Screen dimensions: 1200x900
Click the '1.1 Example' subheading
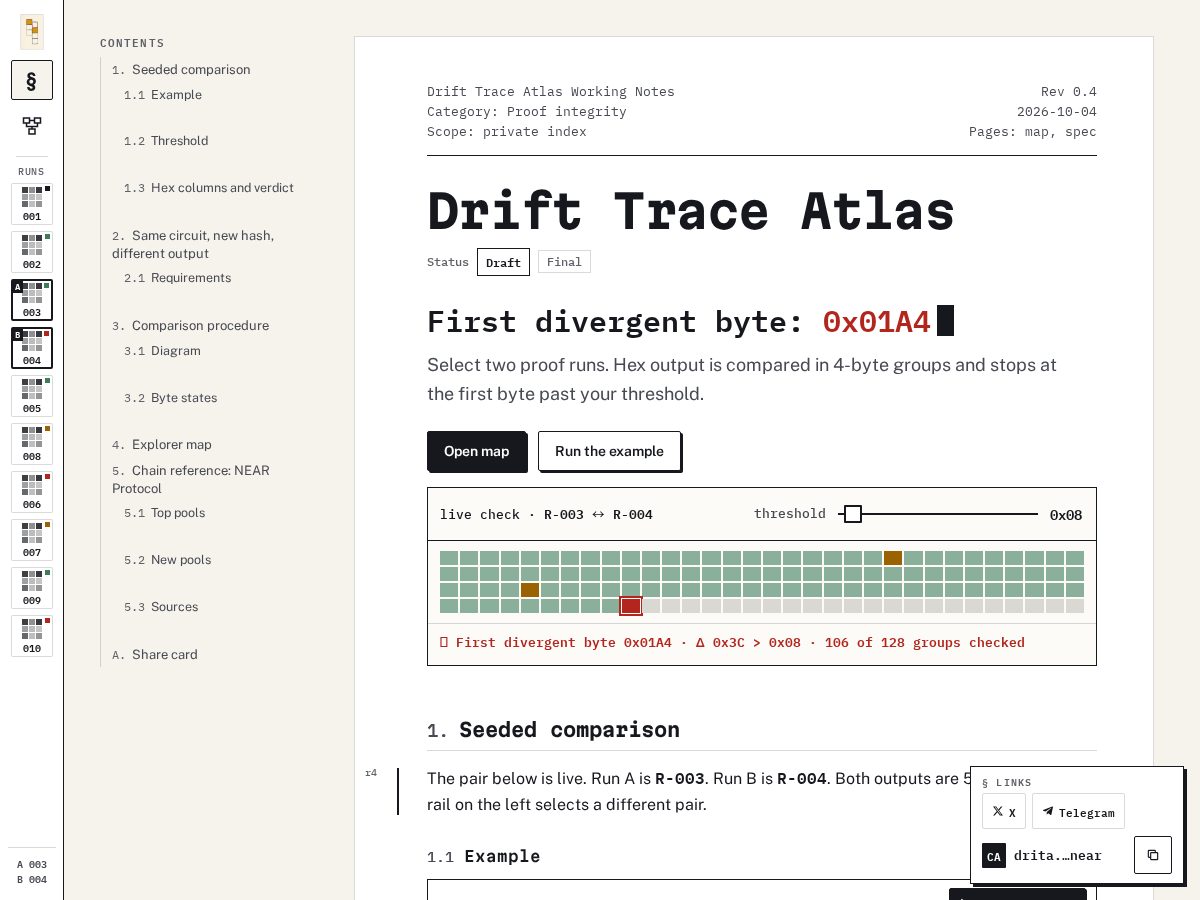(484, 857)
